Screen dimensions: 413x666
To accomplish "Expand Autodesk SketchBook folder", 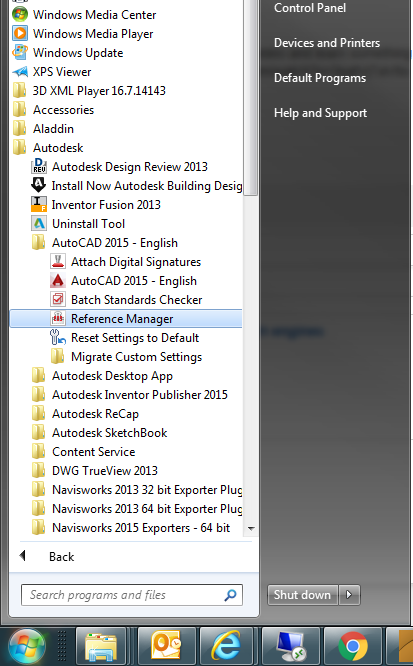I will 99,433.
